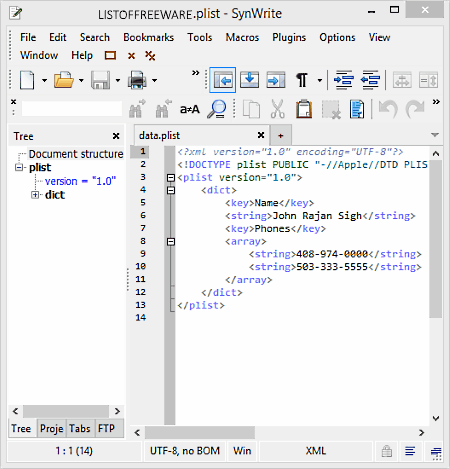Switch to the Proje panel tab
Screen dimensions: 450x469
(52, 428)
